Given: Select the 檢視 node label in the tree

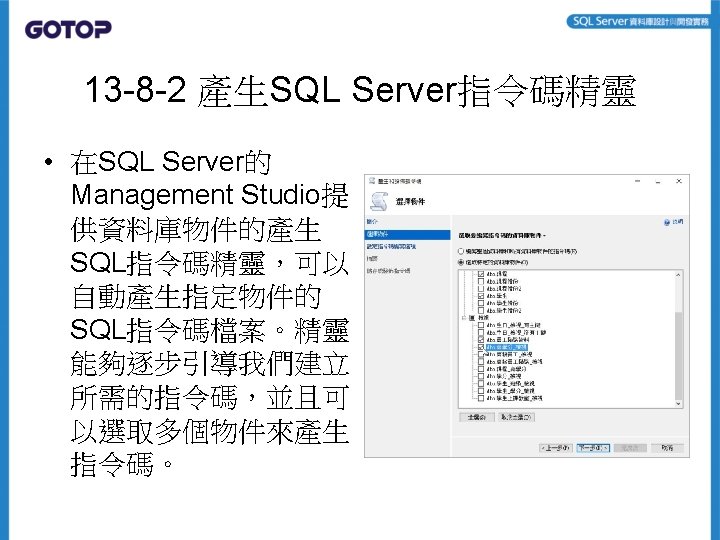Looking at the screenshot, I should [x=484, y=318].
